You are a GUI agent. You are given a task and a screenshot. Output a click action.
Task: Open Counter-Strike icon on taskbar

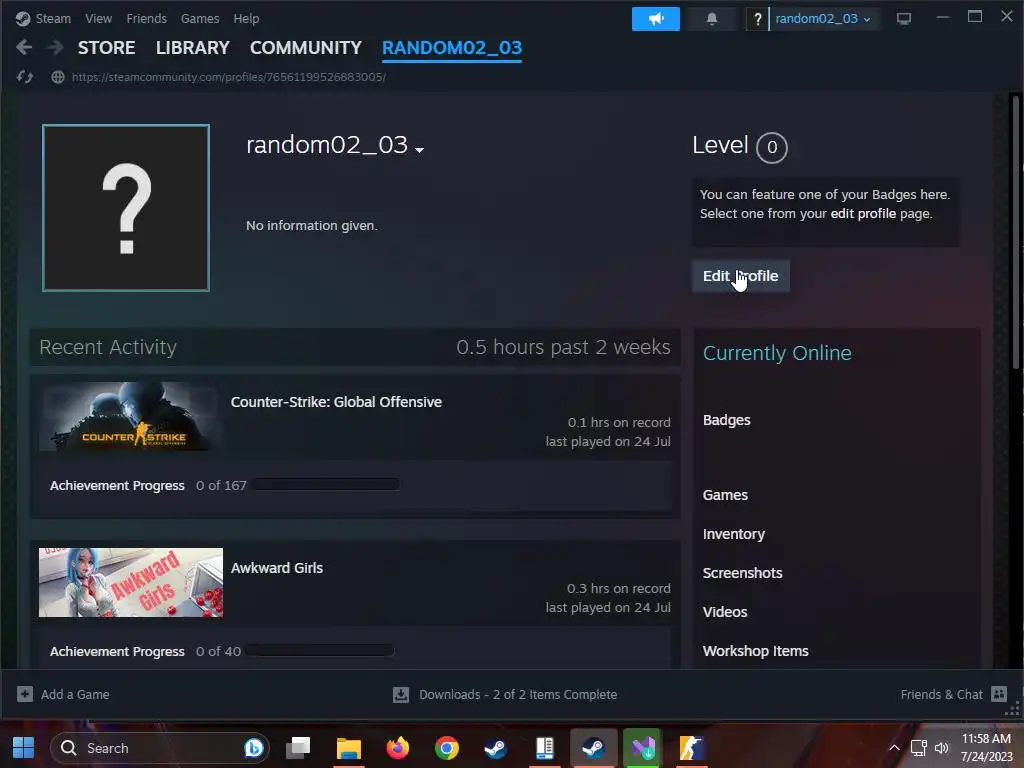[x=692, y=748]
